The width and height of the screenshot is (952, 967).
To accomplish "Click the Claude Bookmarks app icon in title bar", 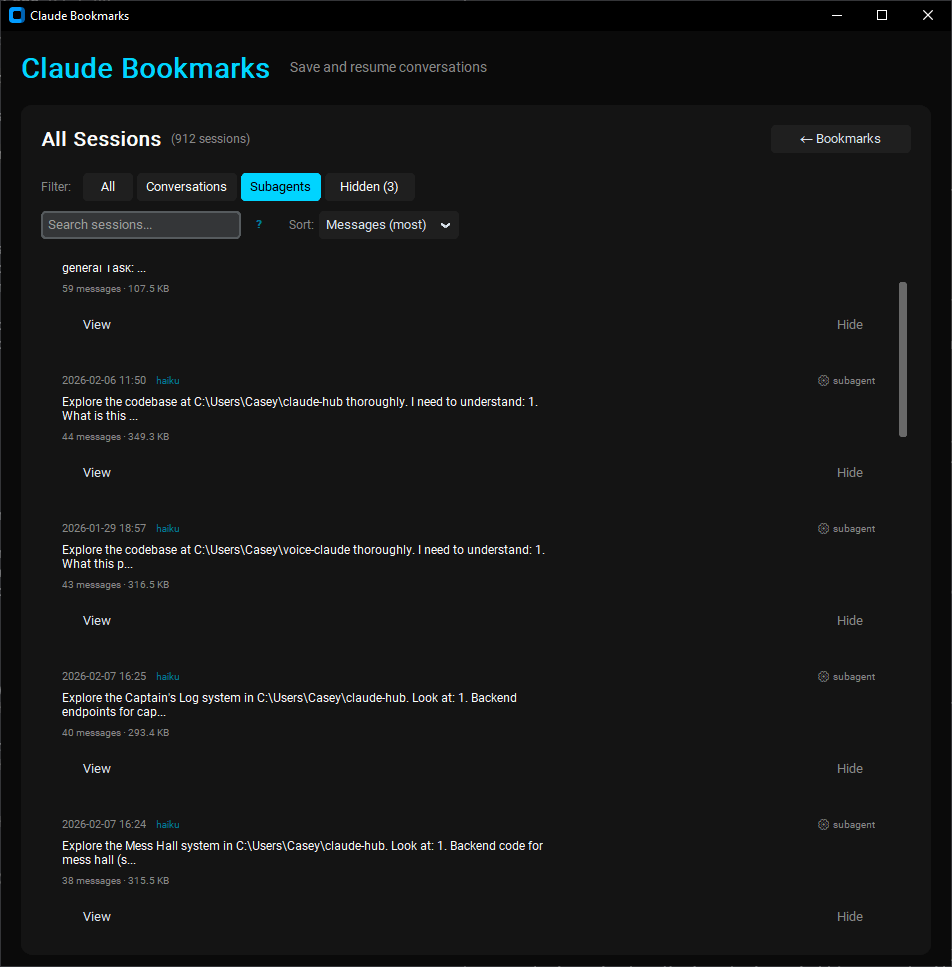I will coord(16,15).
